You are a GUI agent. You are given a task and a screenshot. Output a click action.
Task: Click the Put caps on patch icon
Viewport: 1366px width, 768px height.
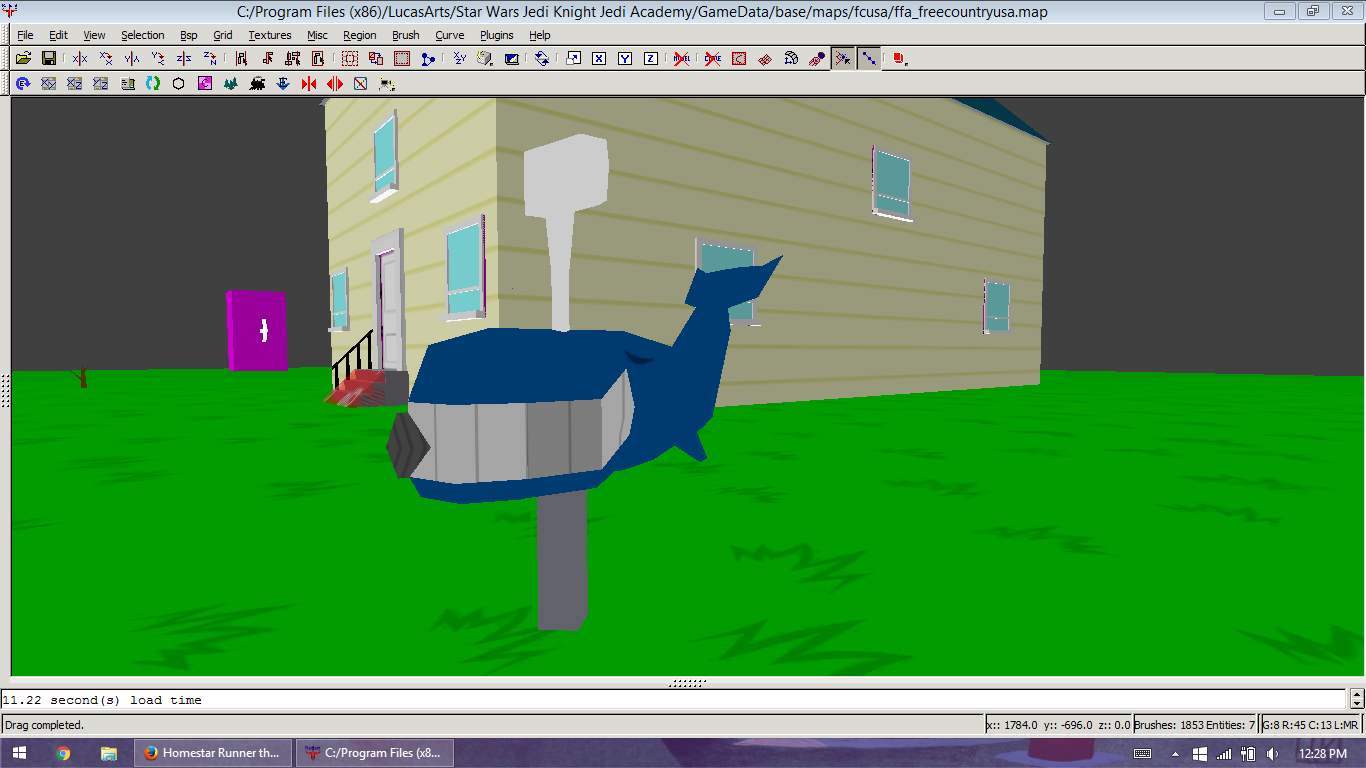pyautogui.click(x=817, y=58)
